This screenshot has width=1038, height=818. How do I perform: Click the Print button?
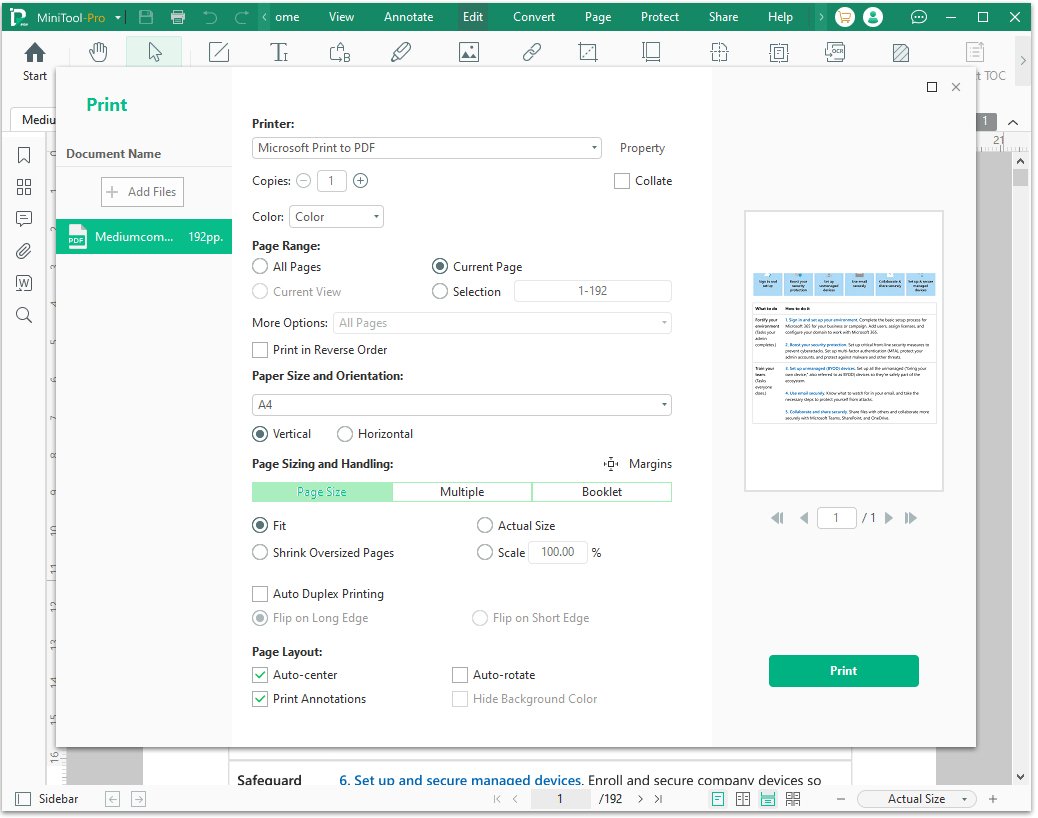tap(843, 671)
